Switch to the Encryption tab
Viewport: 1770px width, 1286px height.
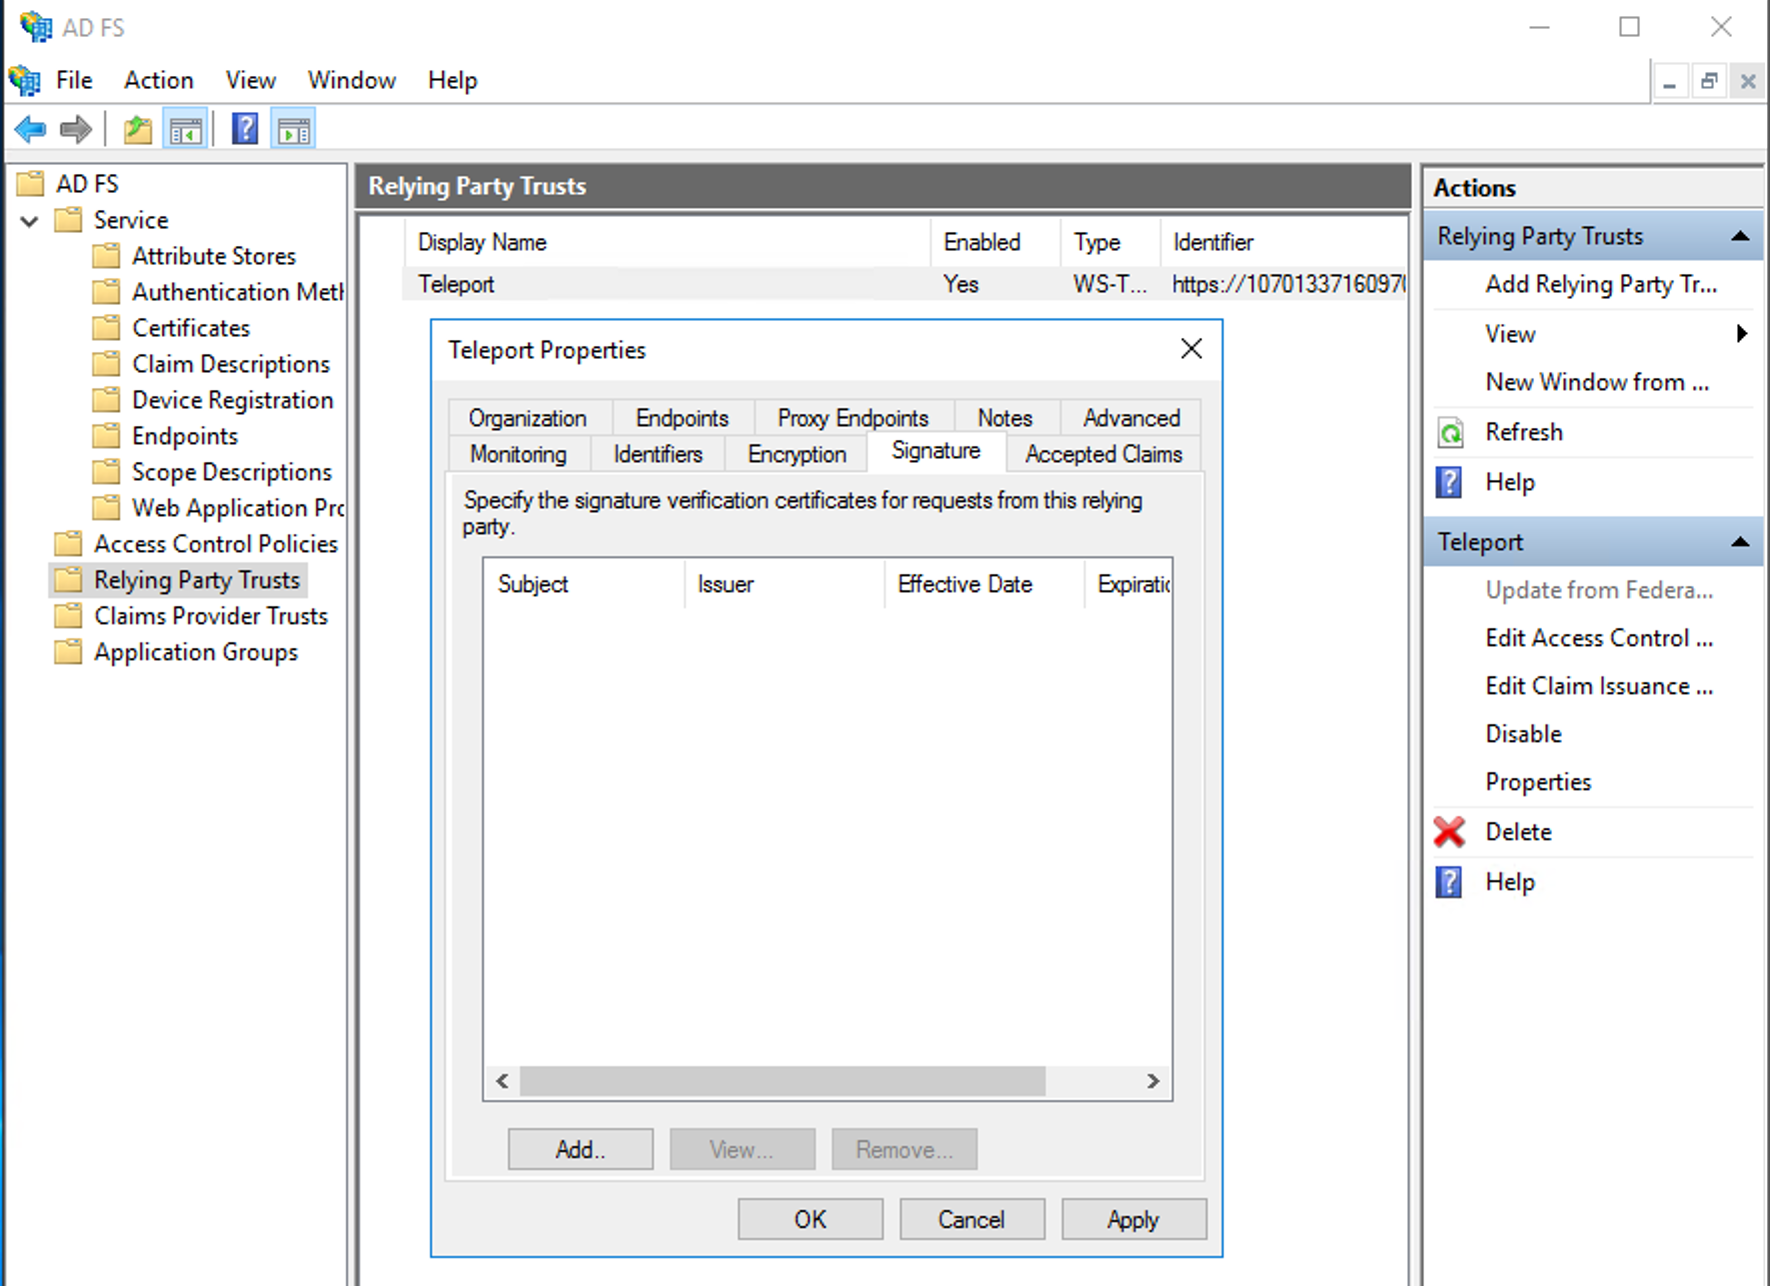(796, 454)
